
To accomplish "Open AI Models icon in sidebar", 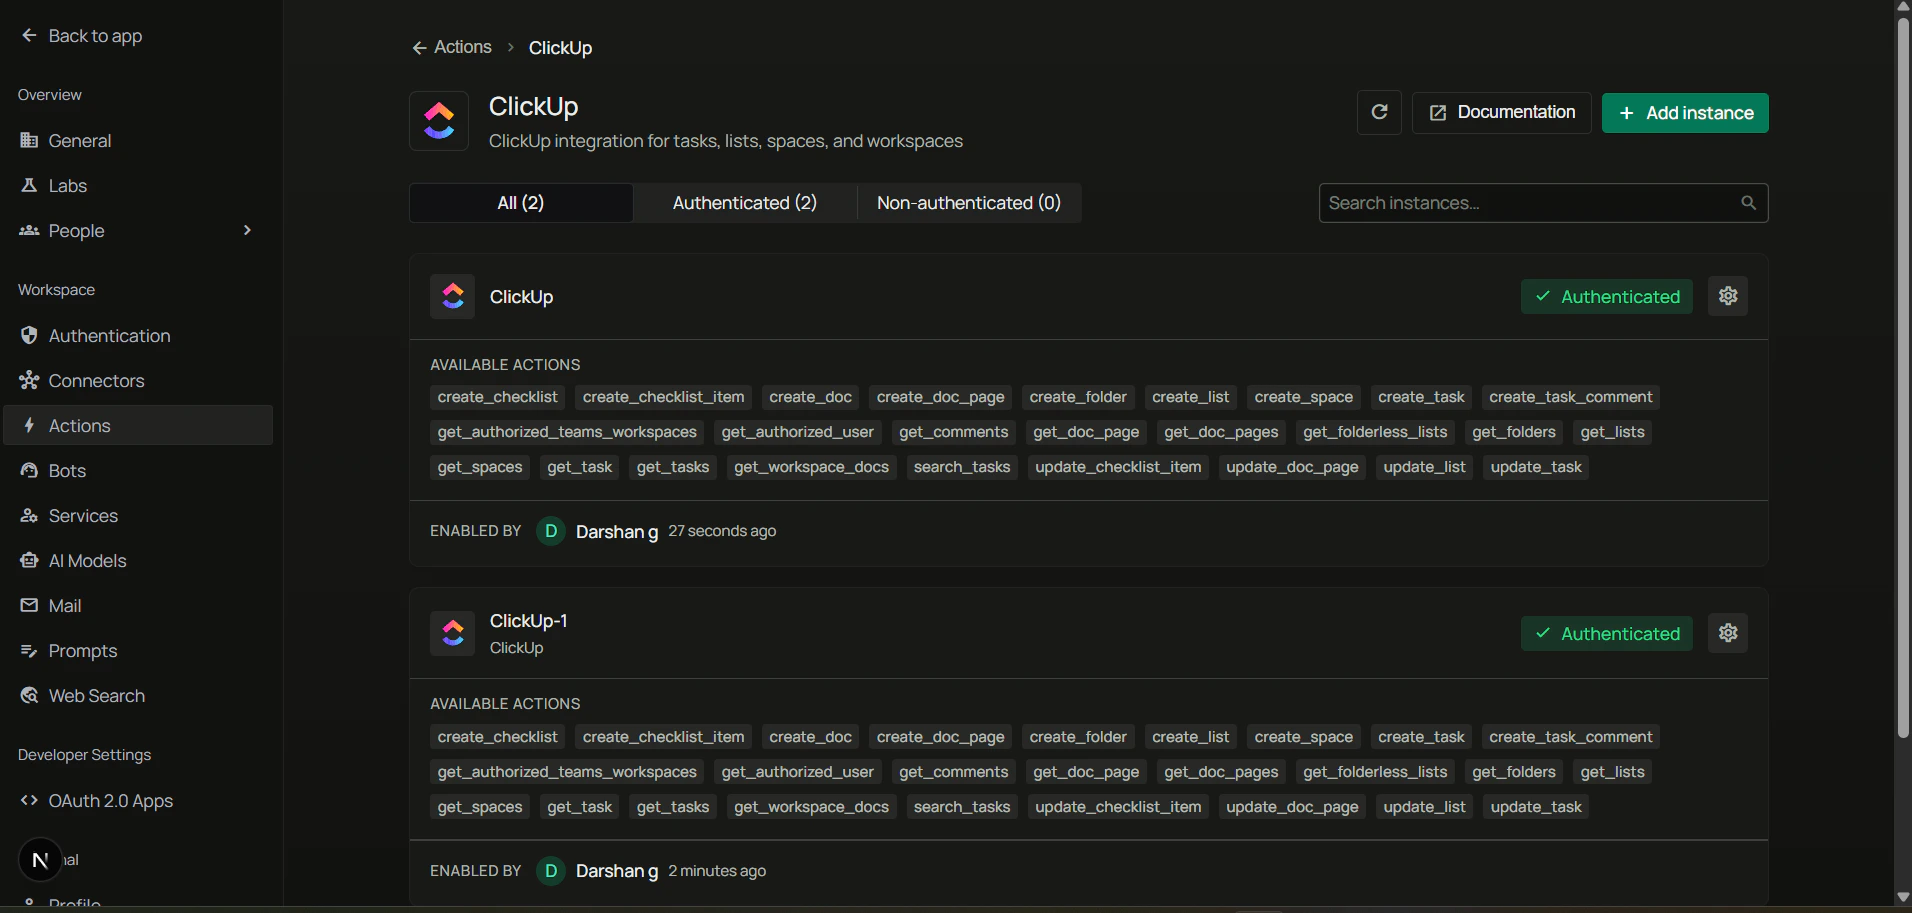I will coord(29,560).
